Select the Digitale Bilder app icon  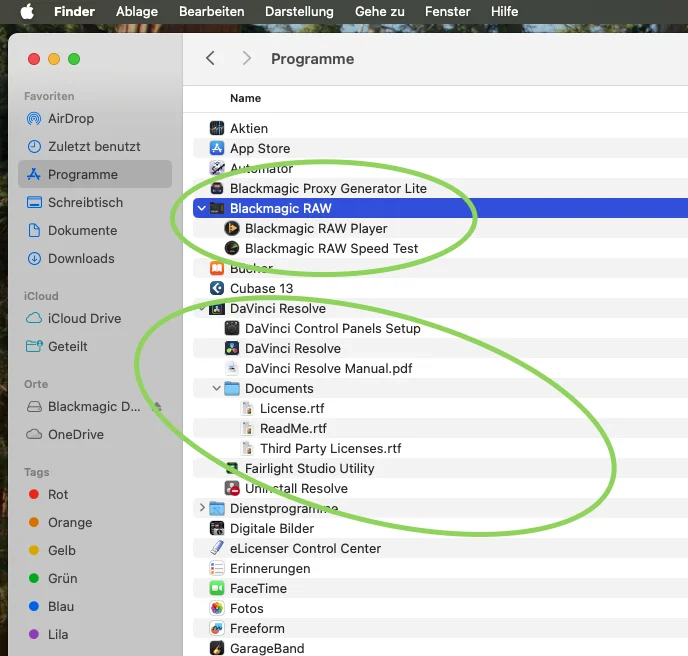tap(217, 528)
